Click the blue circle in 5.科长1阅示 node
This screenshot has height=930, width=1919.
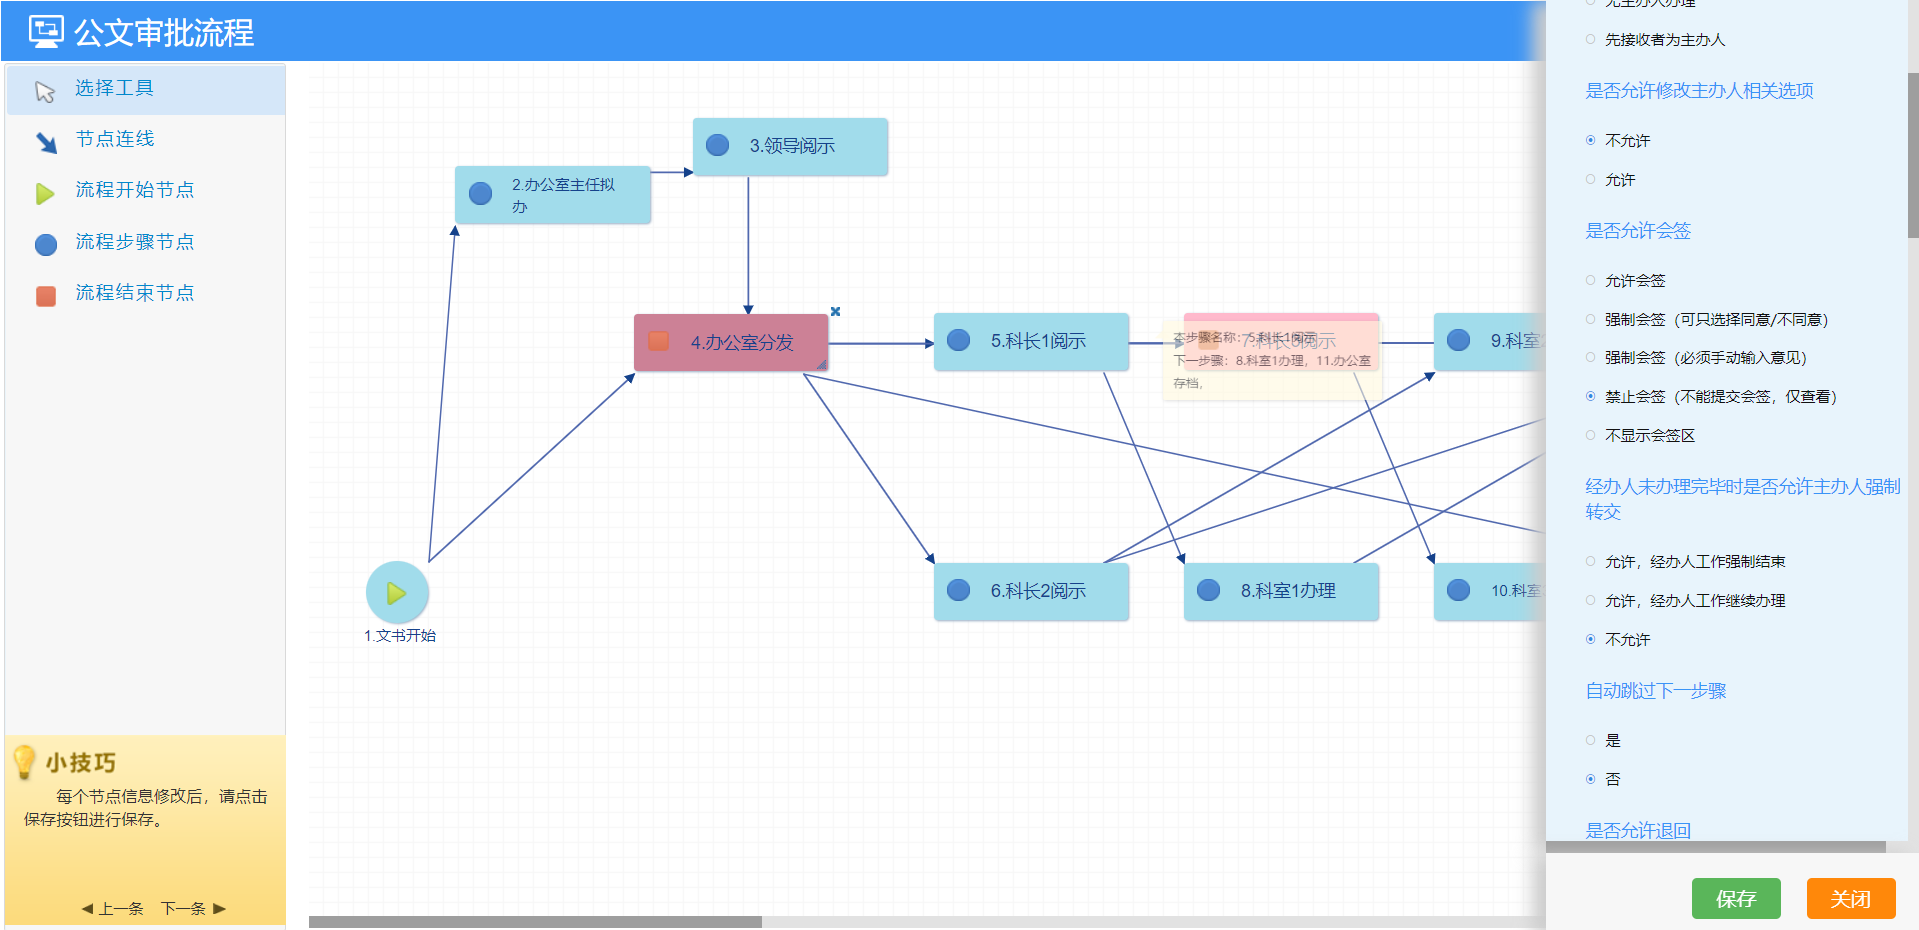958,340
